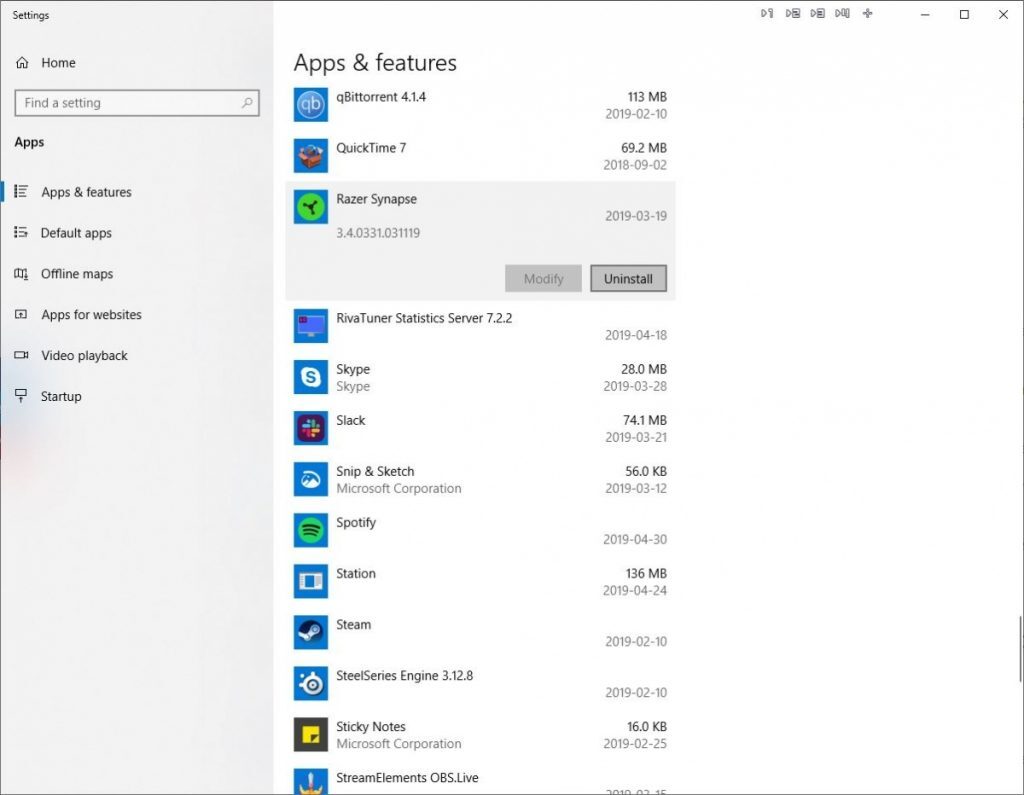The height and width of the screenshot is (795, 1024).
Task: Select Steam in the apps list
Action: pos(353,625)
